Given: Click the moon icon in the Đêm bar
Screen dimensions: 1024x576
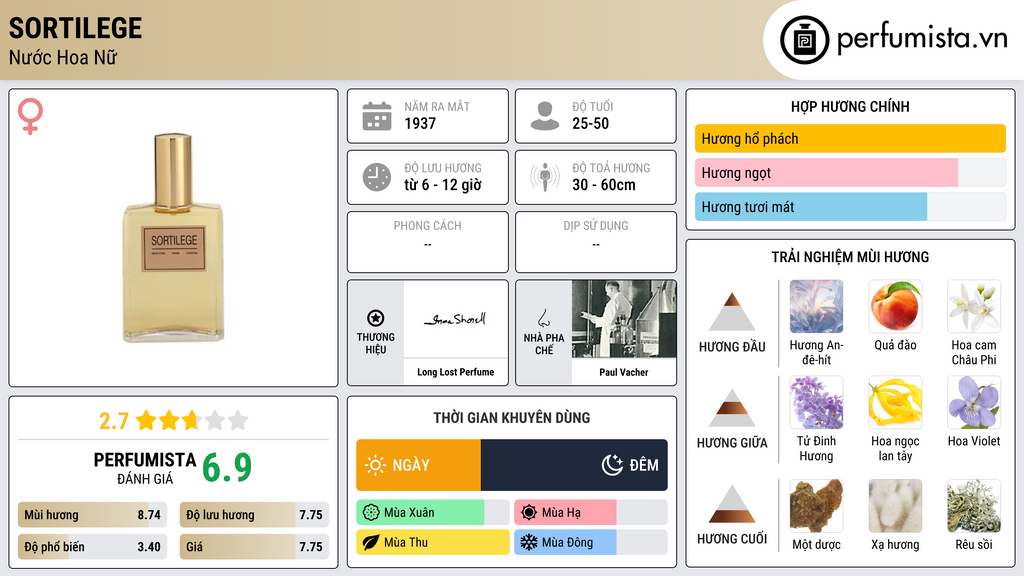Looking at the screenshot, I should (612, 465).
